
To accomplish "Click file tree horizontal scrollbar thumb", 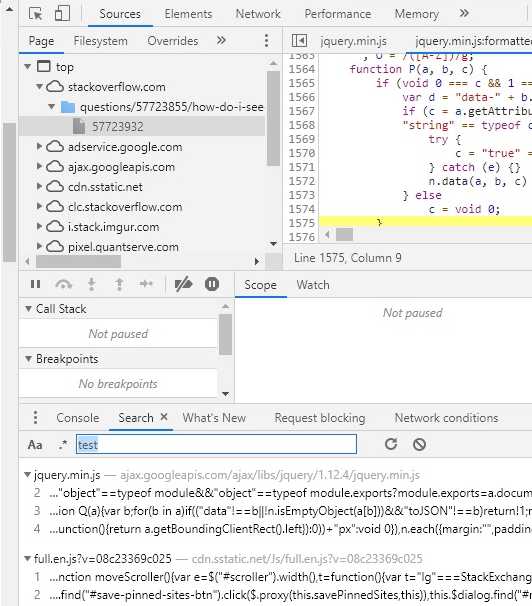I will click(x=78, y=262).
